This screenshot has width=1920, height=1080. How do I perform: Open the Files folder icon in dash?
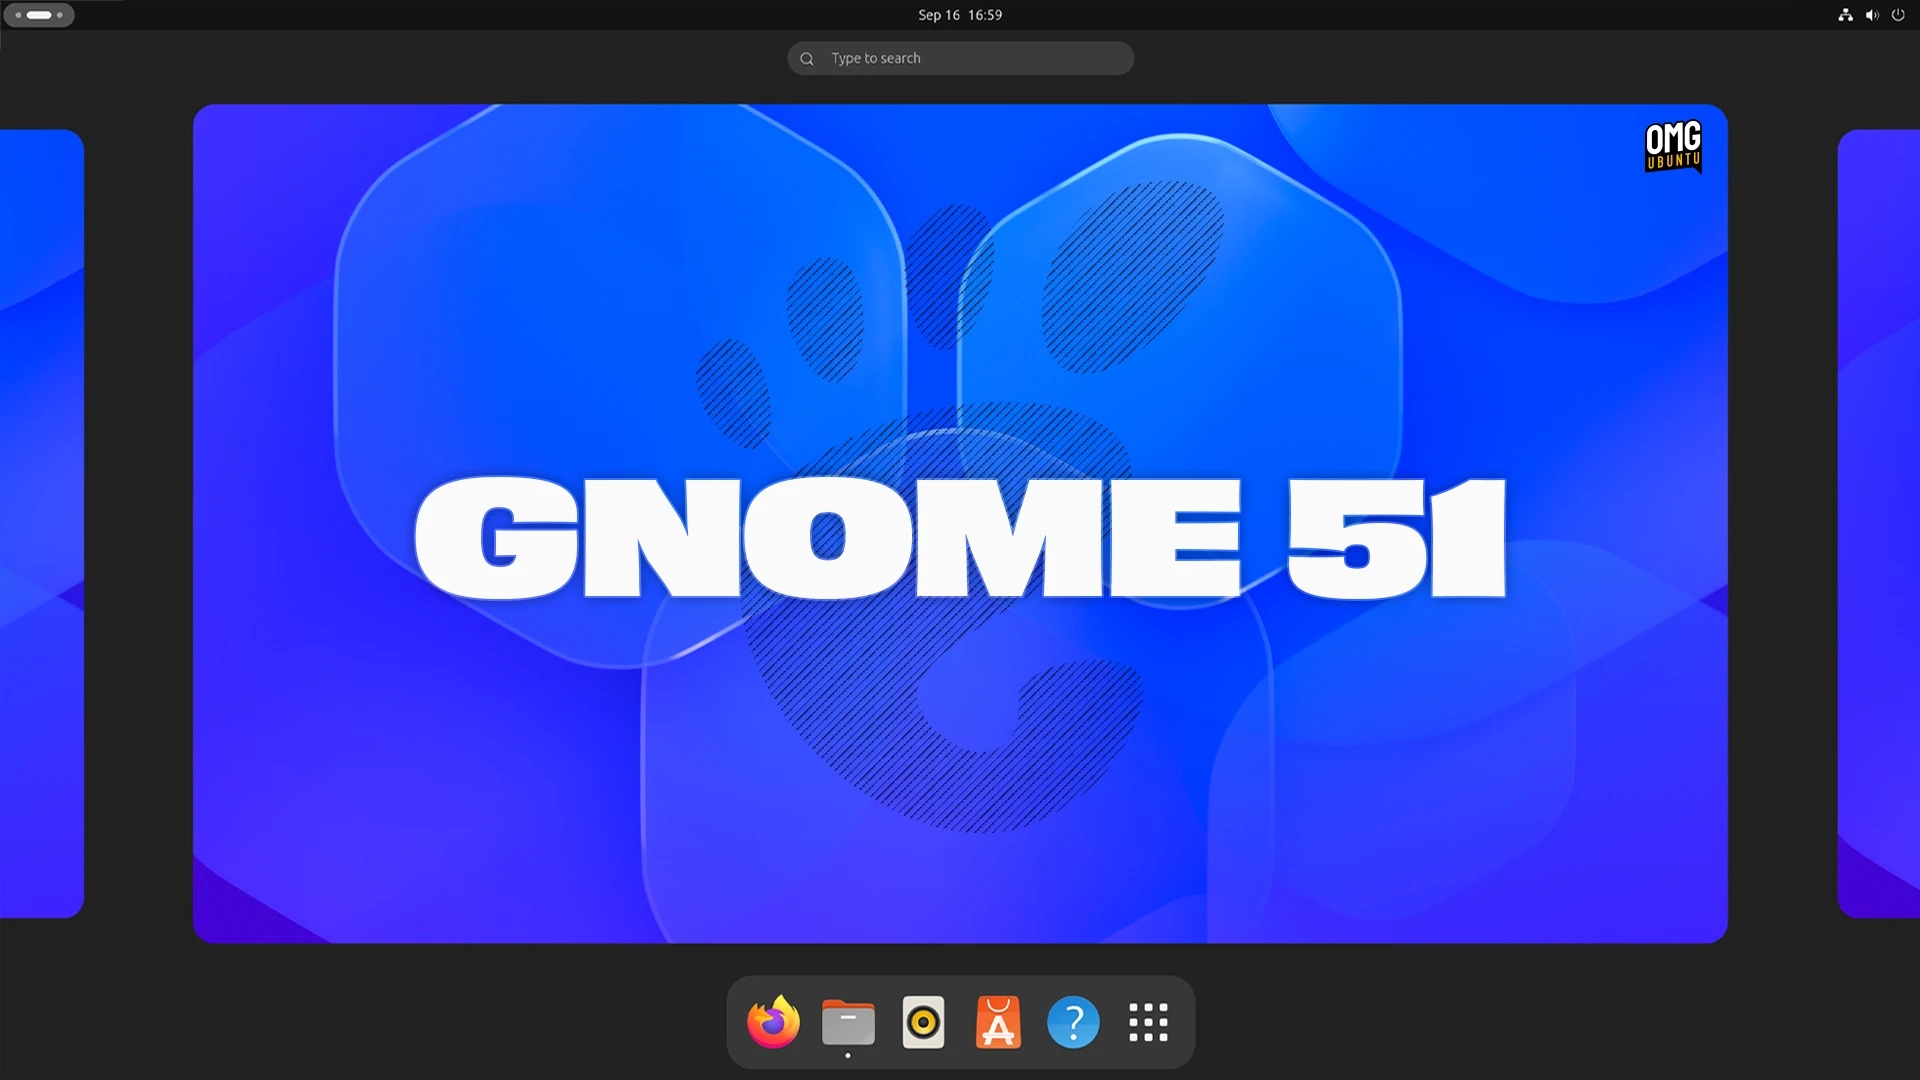point(848,1022)
